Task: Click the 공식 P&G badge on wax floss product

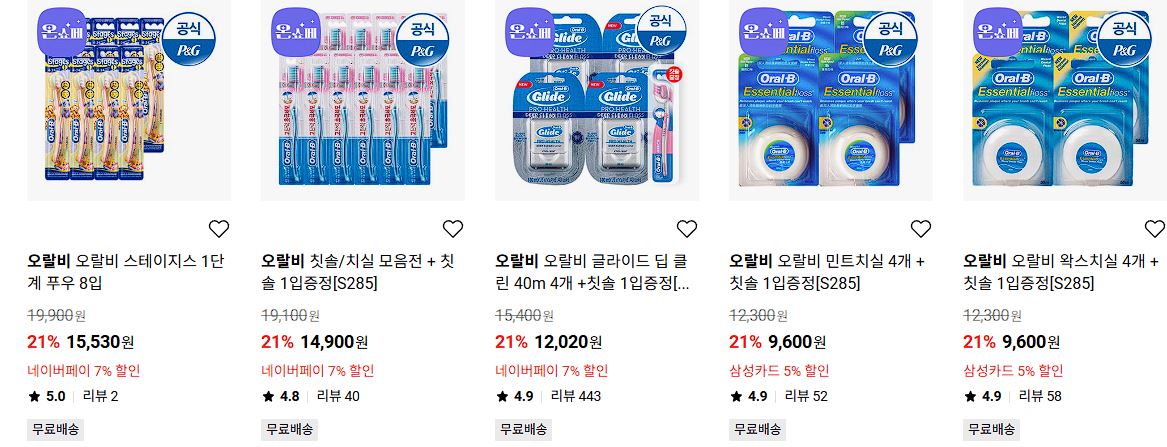Action: [x=1124, y=39]
